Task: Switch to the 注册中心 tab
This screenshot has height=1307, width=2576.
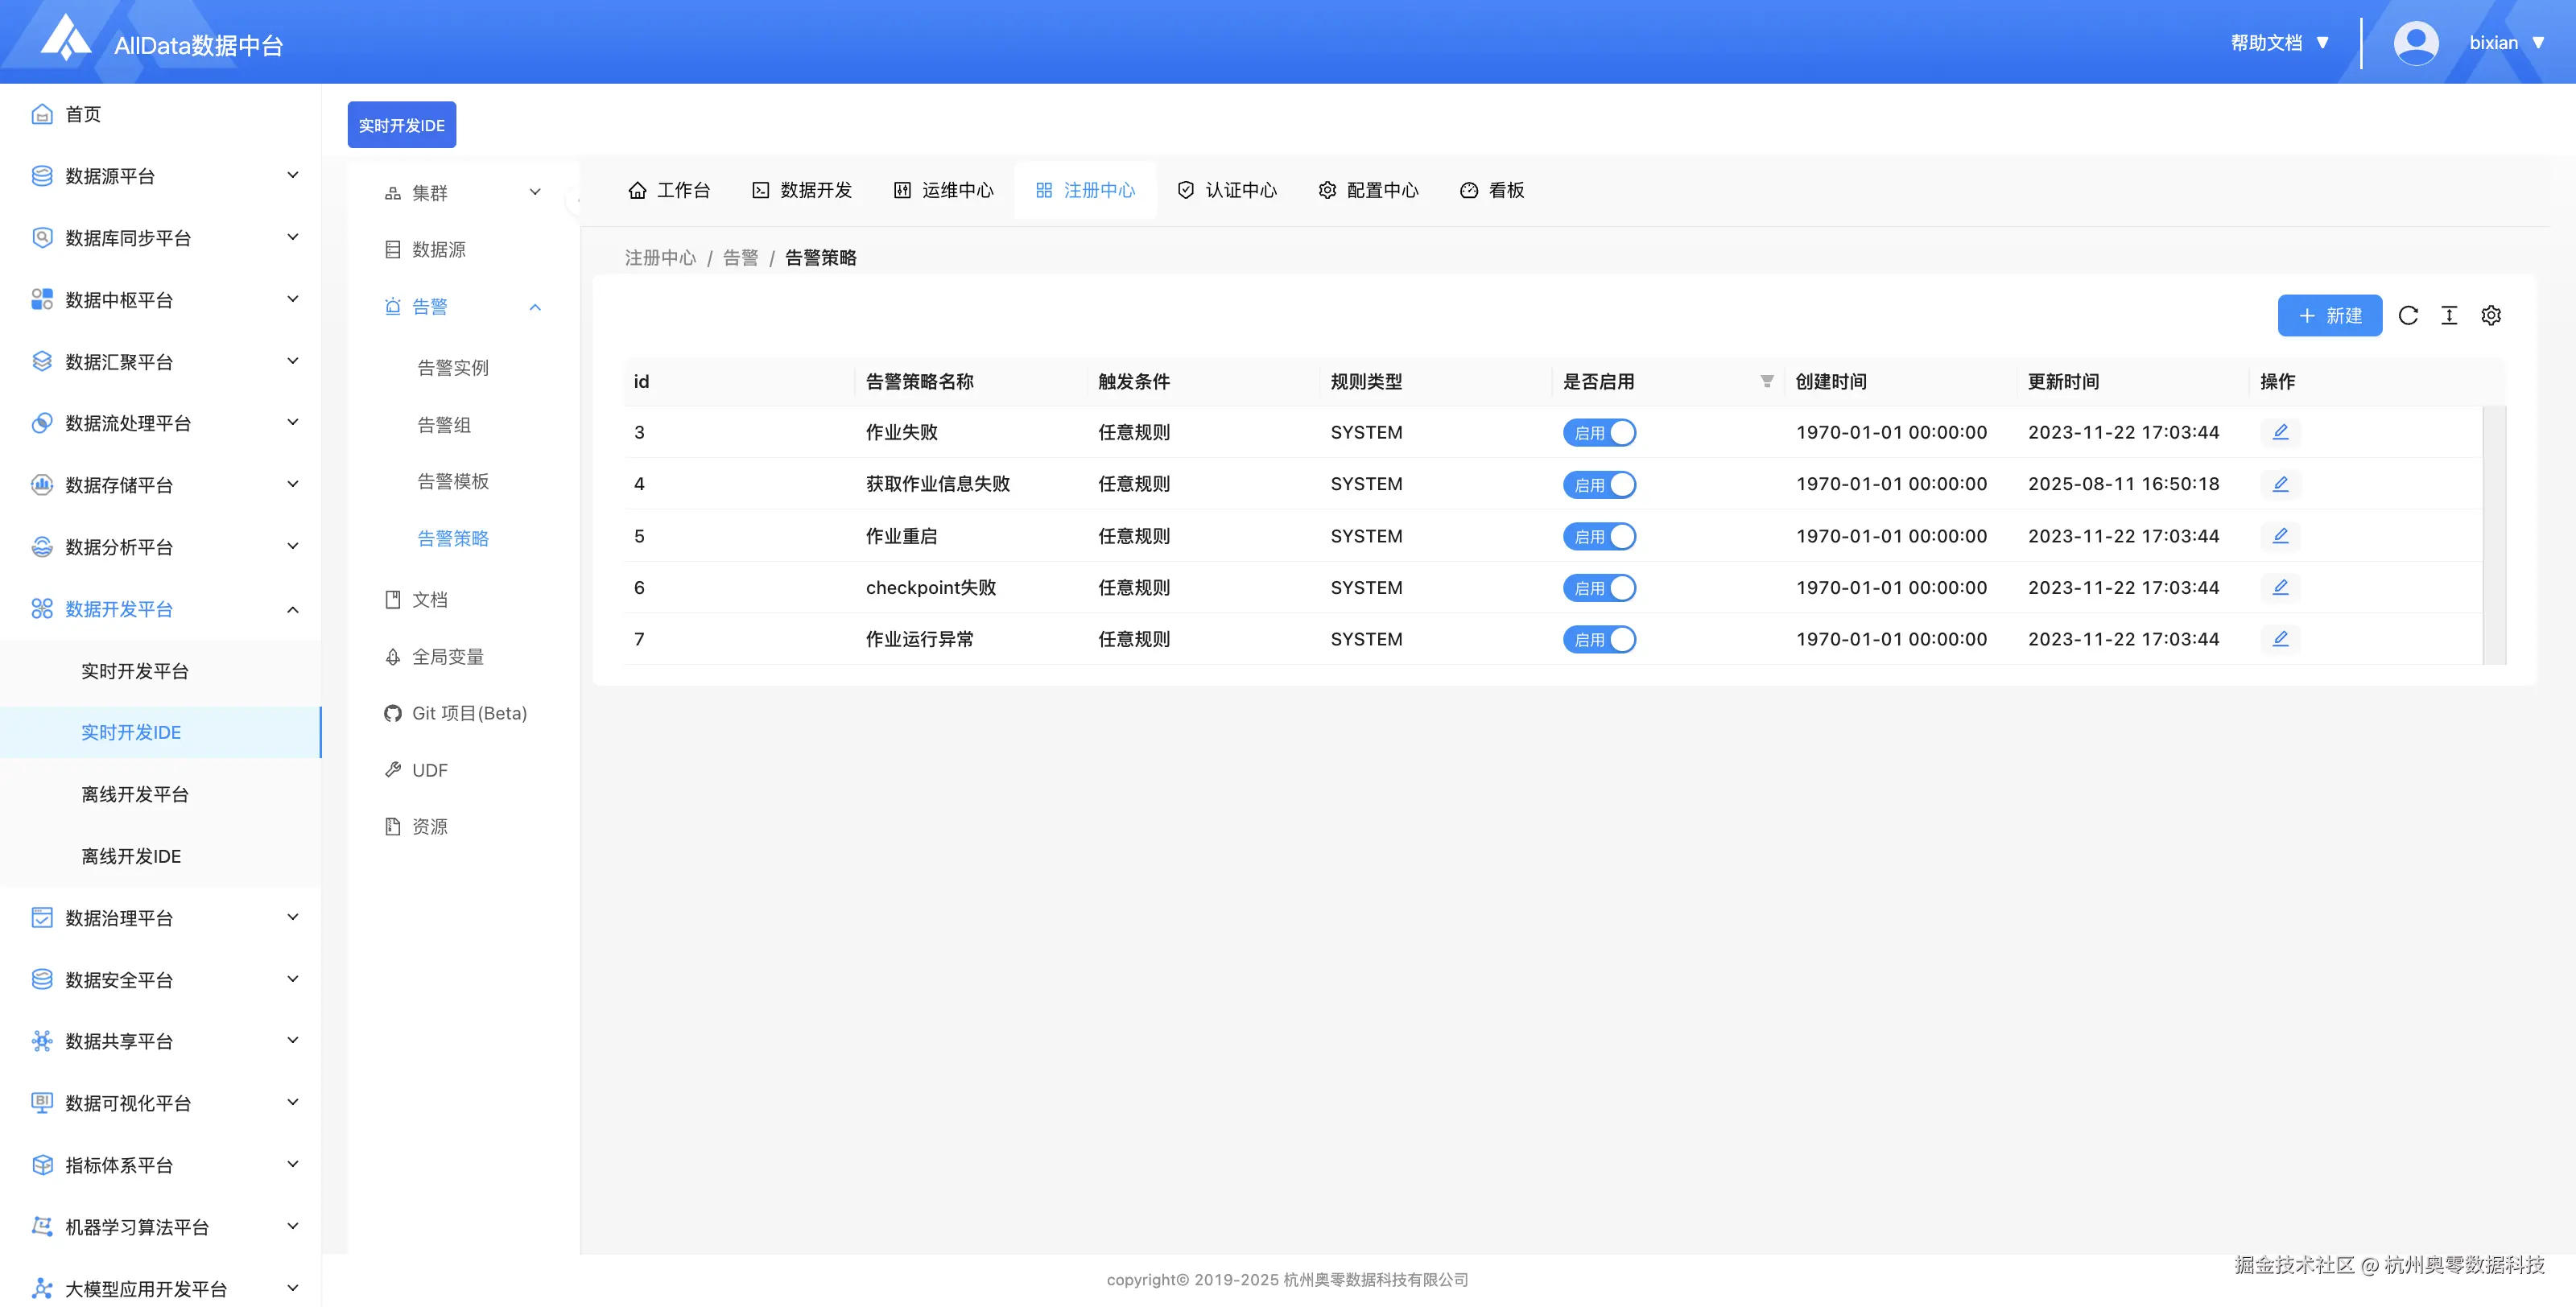Action: pos(1085,190)
